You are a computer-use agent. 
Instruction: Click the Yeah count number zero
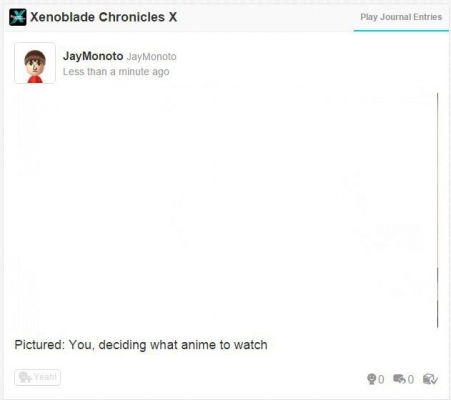click(381, 379)
